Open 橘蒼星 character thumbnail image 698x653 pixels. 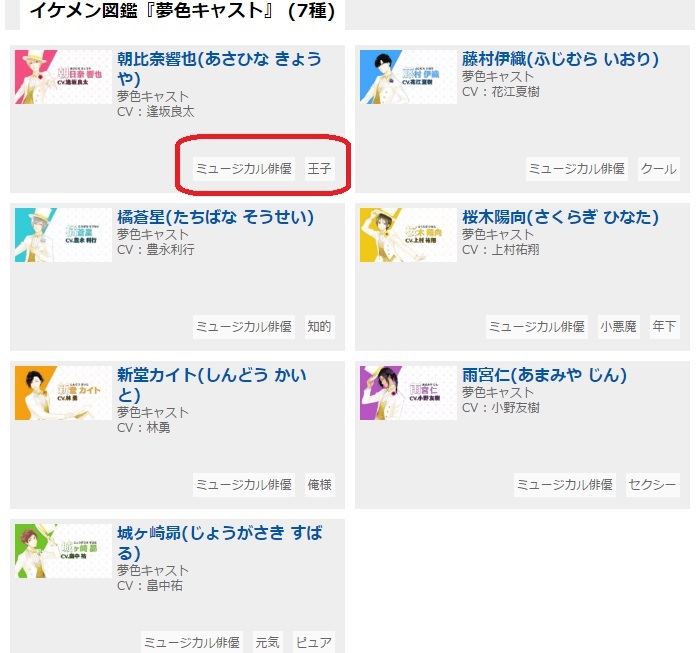pyautogui.click(x=63, y=235)
